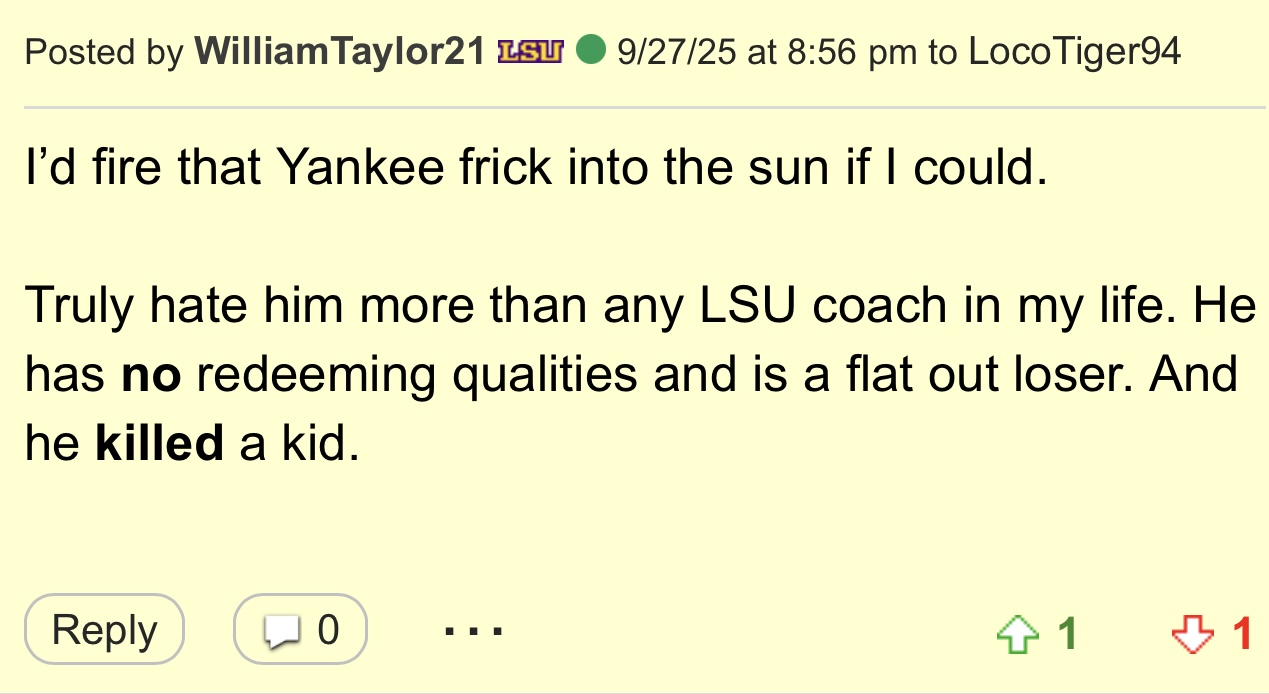
Task: Open the three-dot more options menu
Action: point(473,631)
